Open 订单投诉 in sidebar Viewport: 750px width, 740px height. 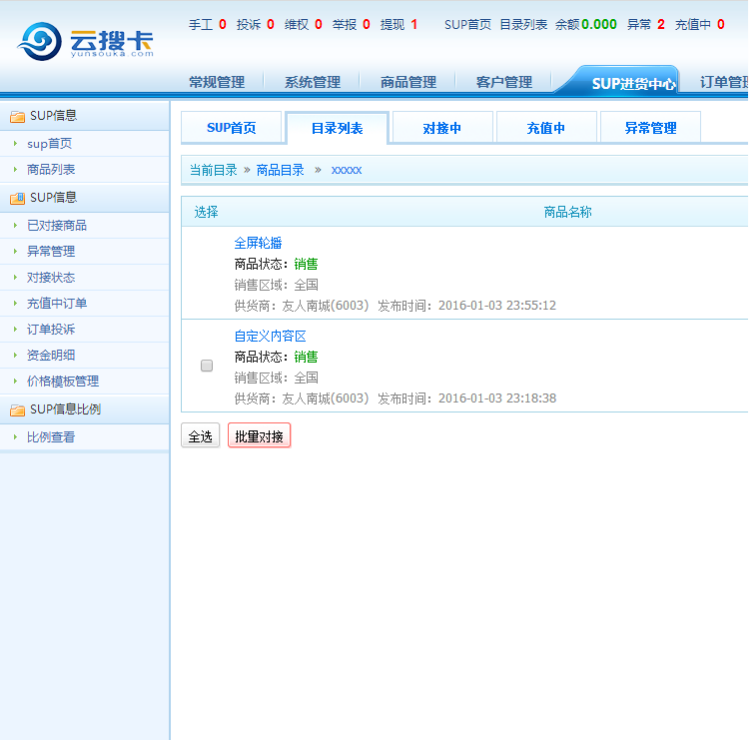coord(51,329)
